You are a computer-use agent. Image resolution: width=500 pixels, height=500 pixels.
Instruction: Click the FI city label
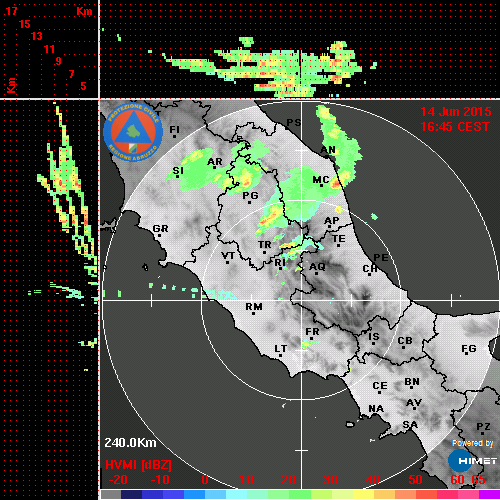[x=174, y=130]
